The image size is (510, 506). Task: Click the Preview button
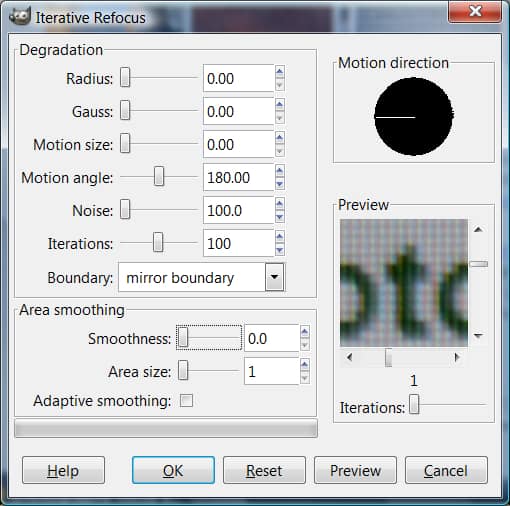coord(355,470)
